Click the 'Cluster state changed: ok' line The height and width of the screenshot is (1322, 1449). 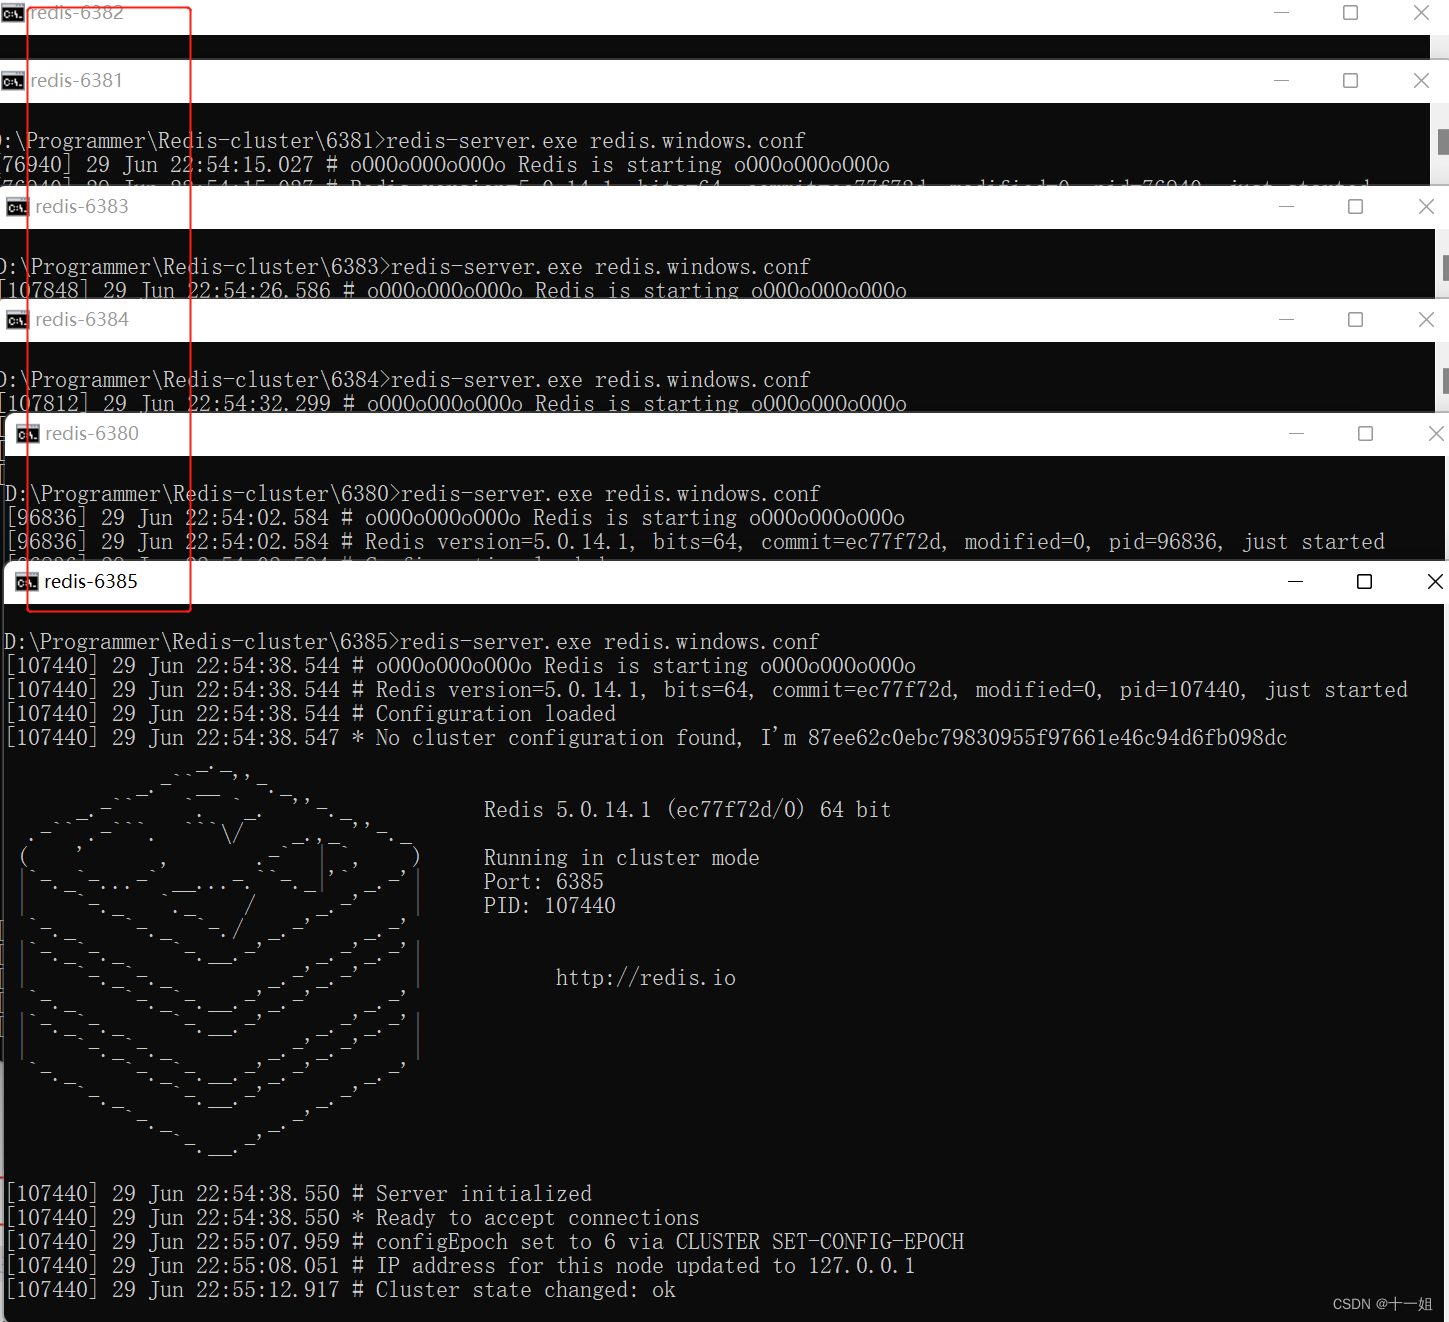pos(341,1289)
